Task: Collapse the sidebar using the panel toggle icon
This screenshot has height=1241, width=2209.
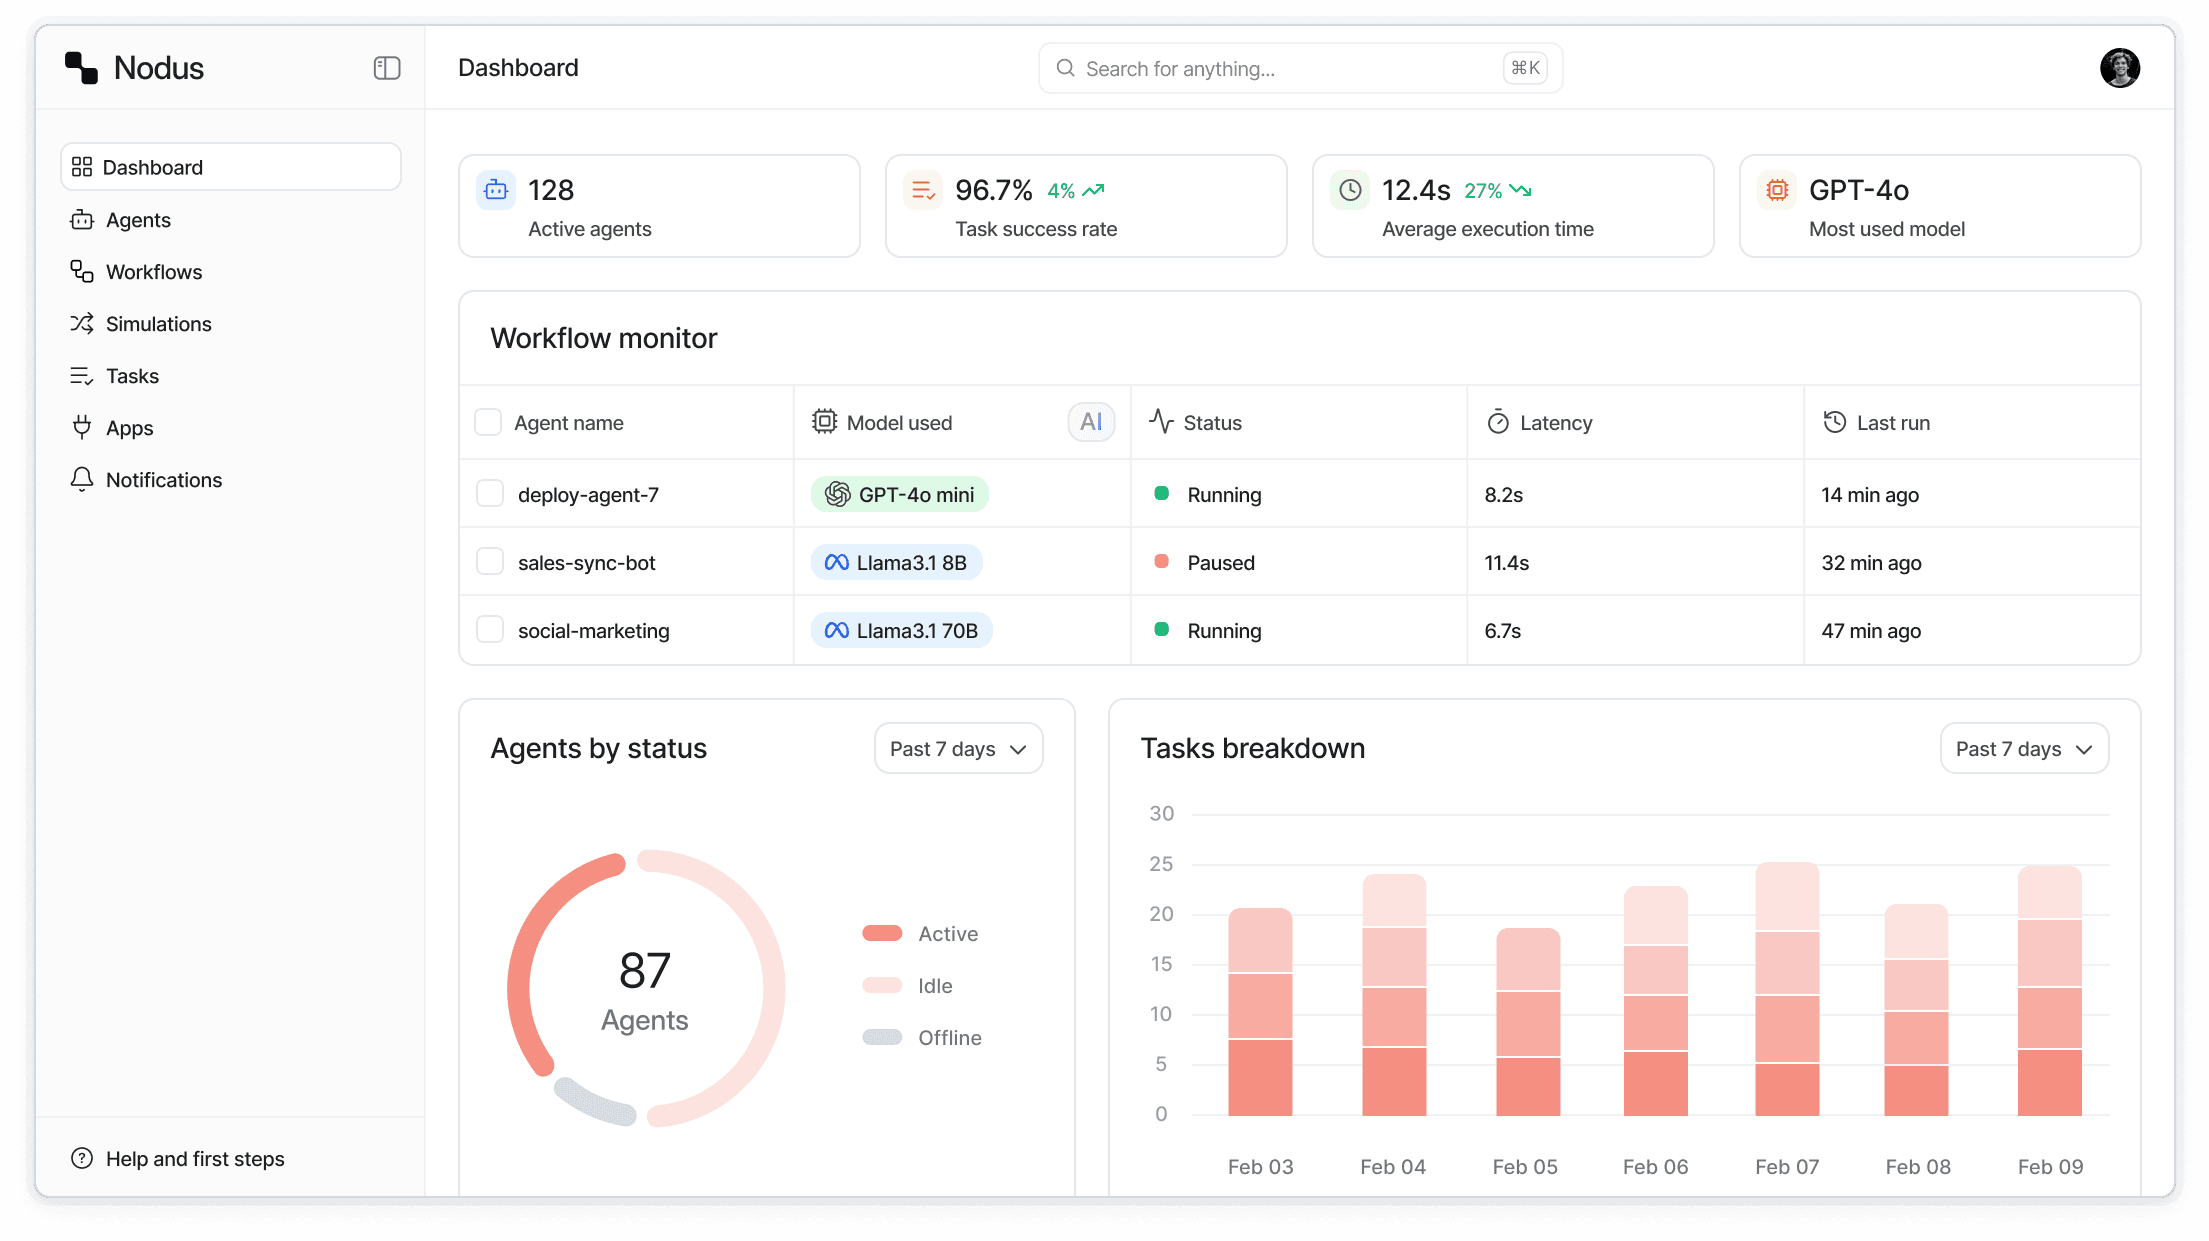Action: (387, 67)
